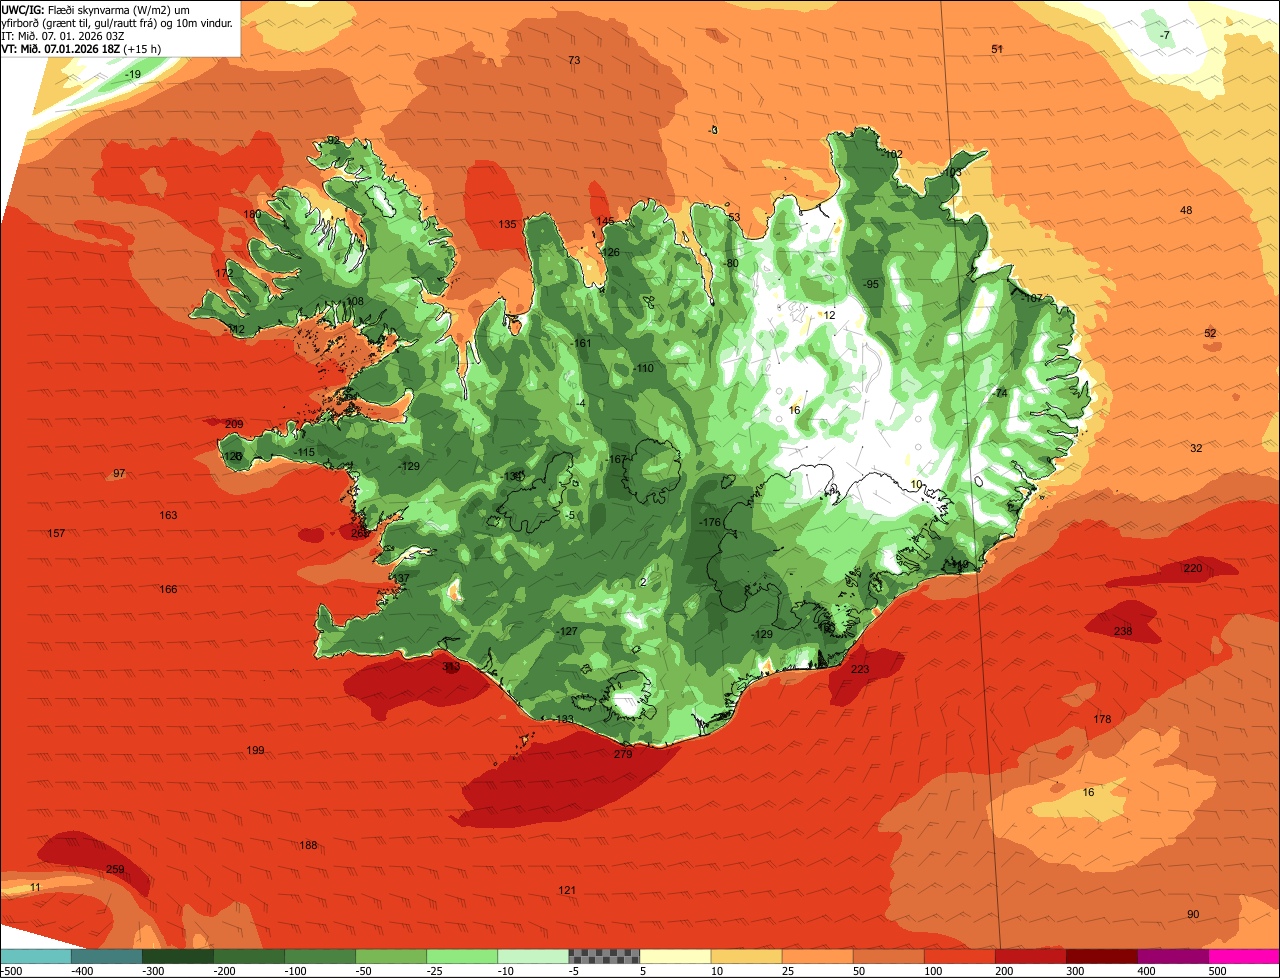Click the value -19 in the upper left
Image resolution: width=1280 pixels, height=978 pixels.
[x=133, y=75]
